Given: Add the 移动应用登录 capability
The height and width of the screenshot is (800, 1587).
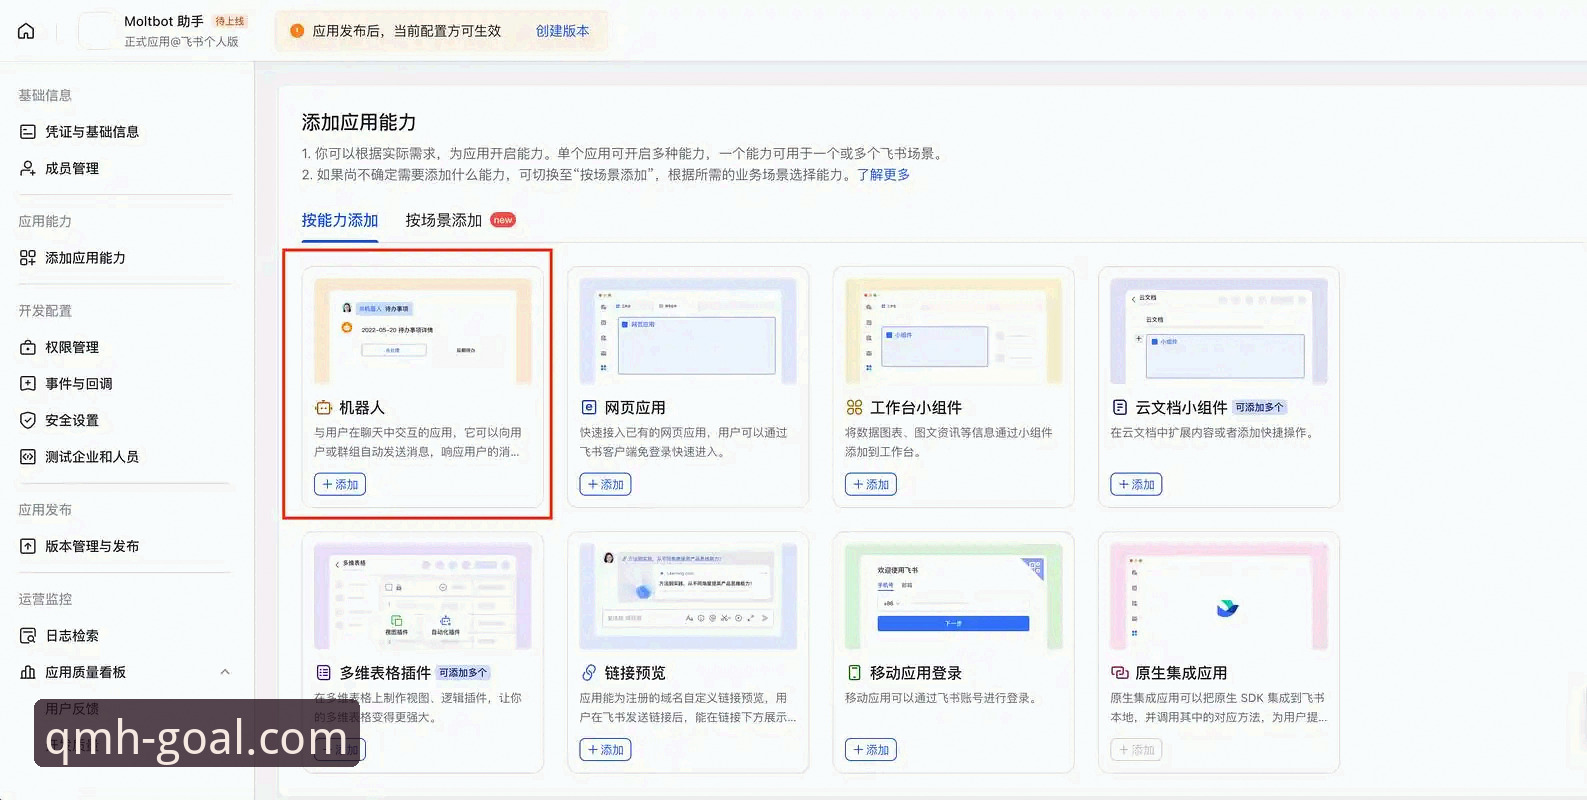Looking at the screenshot, I should tap(871, 750).
